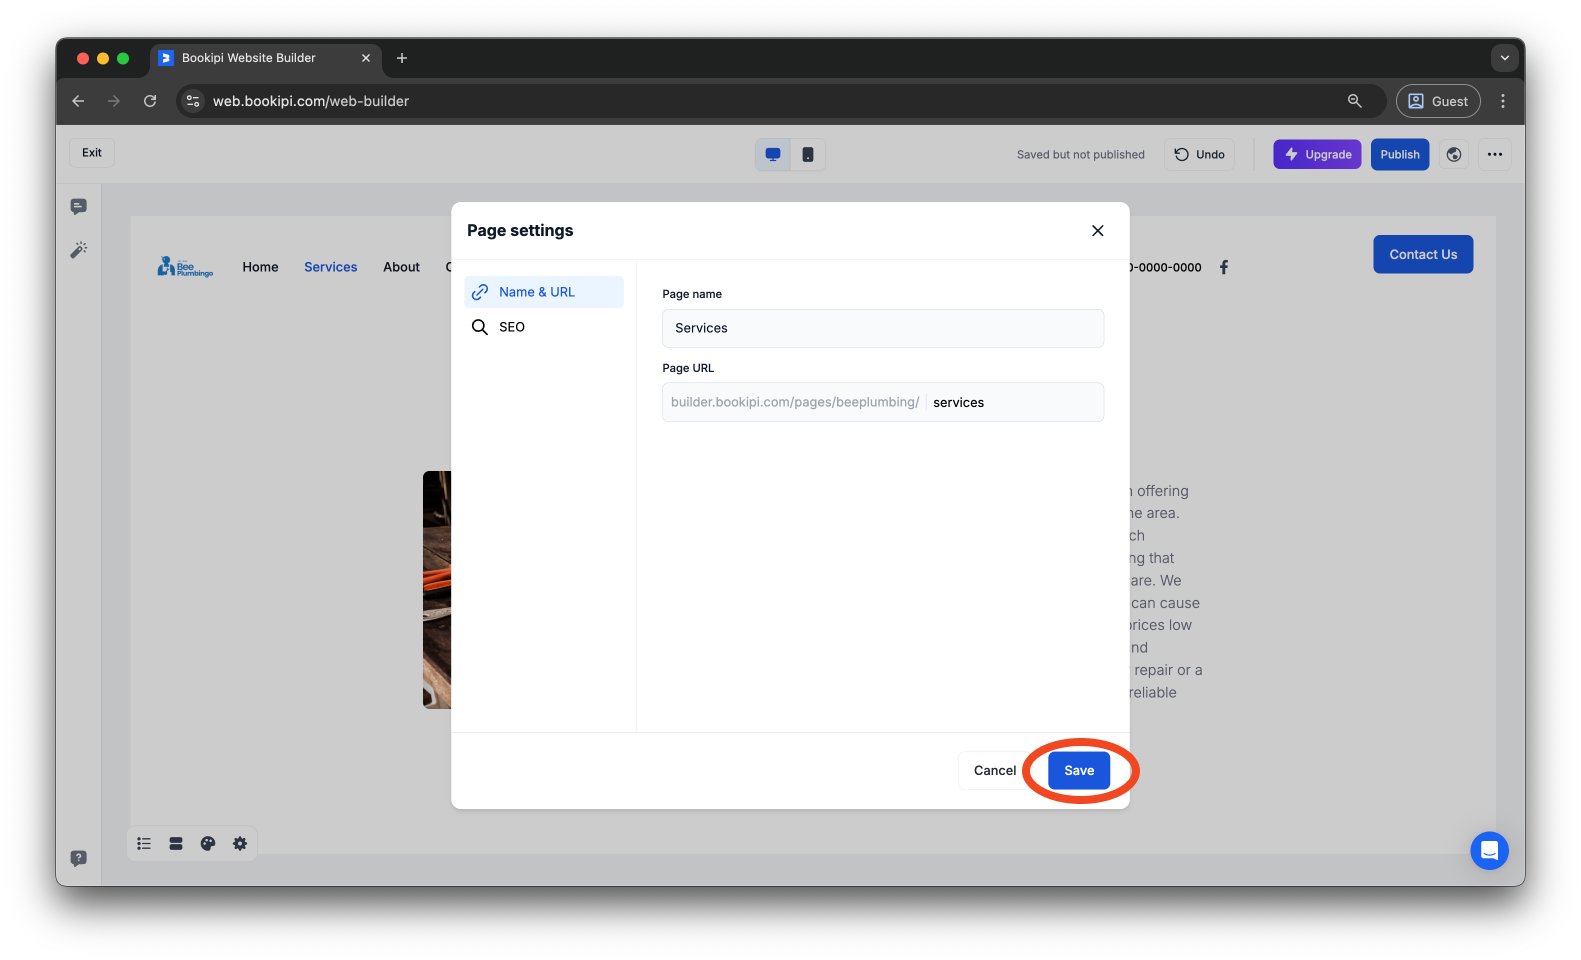Click the browser back arrow

point(78,101)
